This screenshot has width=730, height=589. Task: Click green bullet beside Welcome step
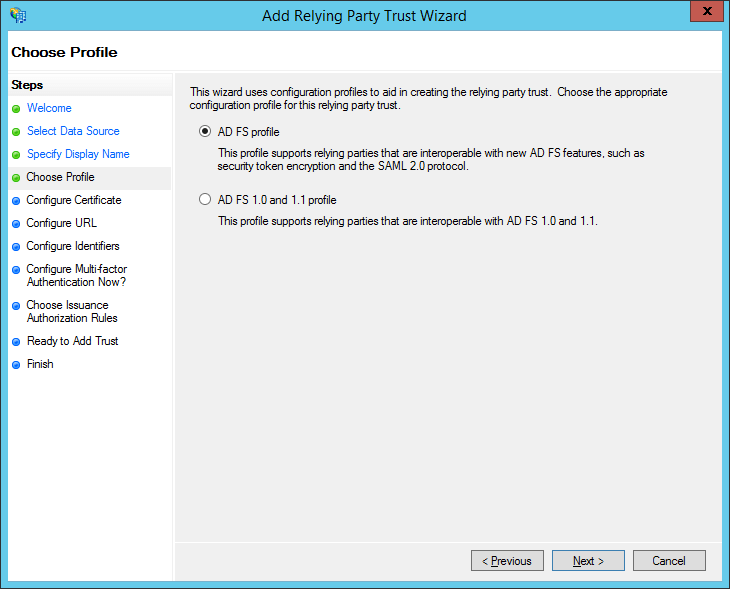tap(16, 109)
